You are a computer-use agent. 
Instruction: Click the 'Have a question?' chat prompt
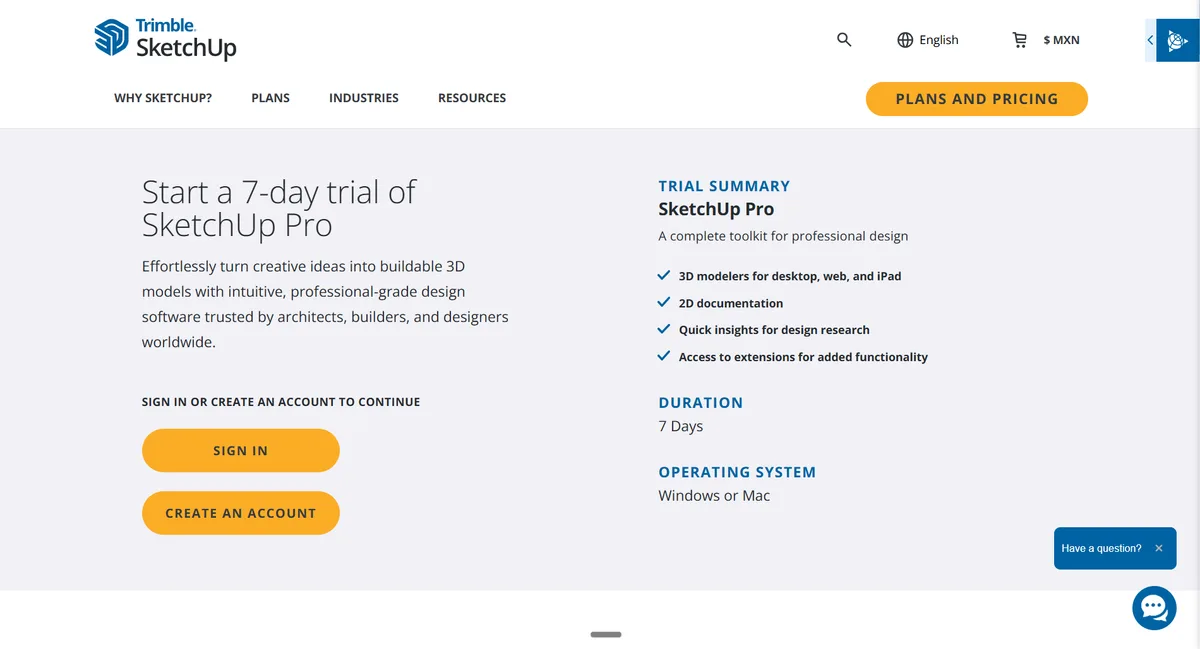1101,548
